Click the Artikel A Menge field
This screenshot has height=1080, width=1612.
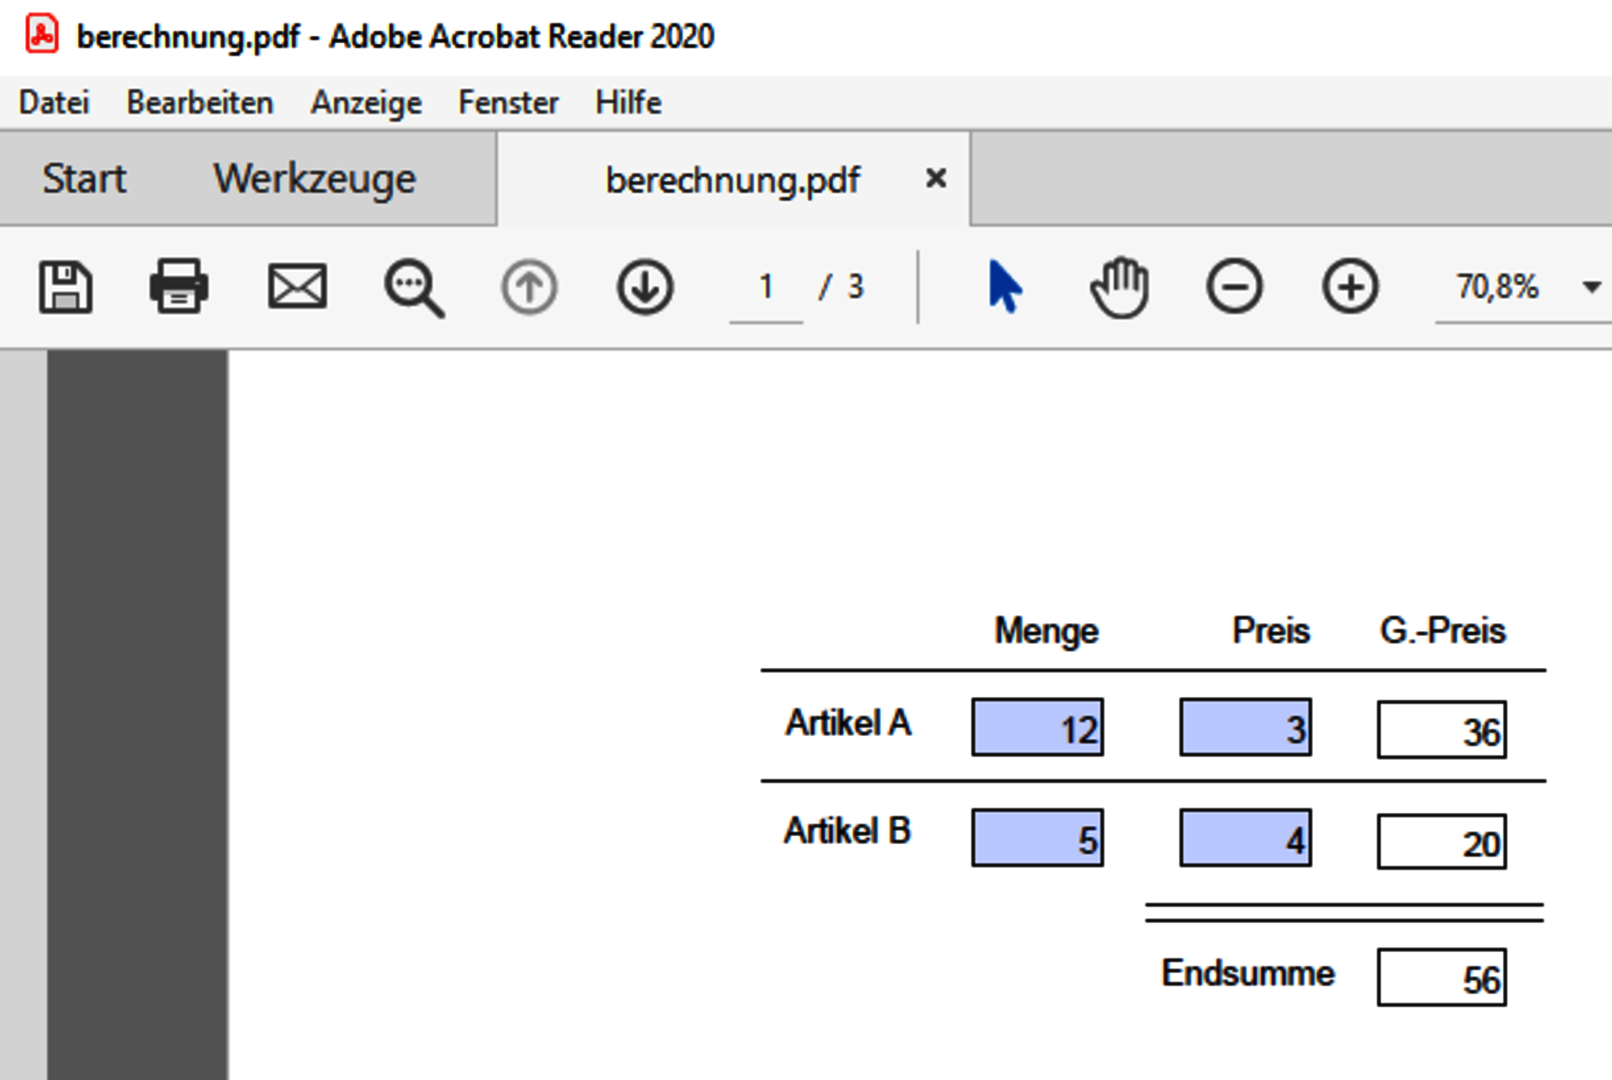pos(1037,727)
